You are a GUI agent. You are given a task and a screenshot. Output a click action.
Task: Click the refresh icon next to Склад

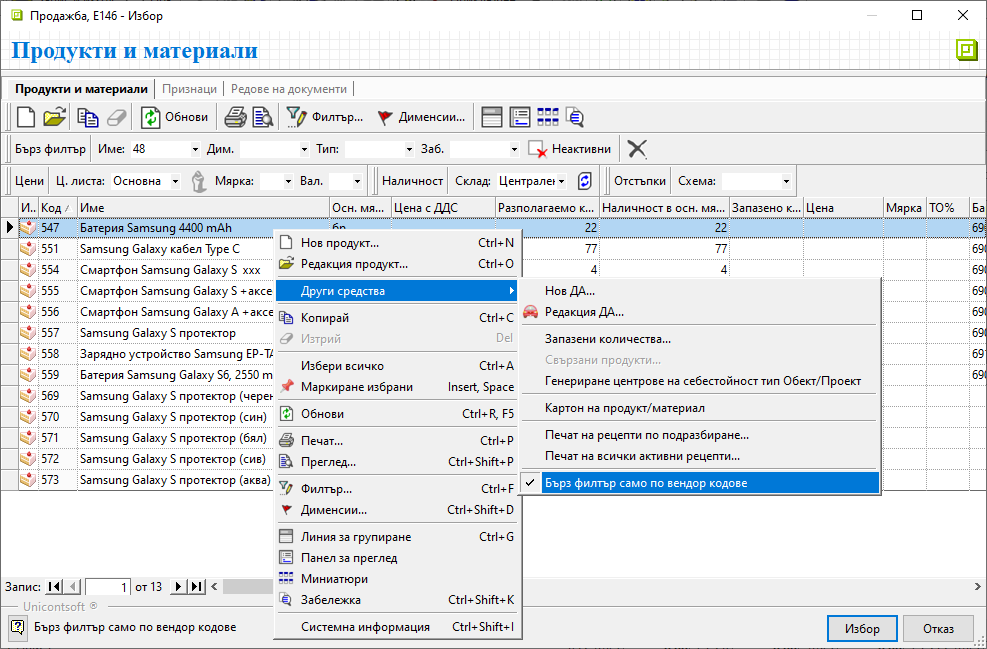(585, 181)
